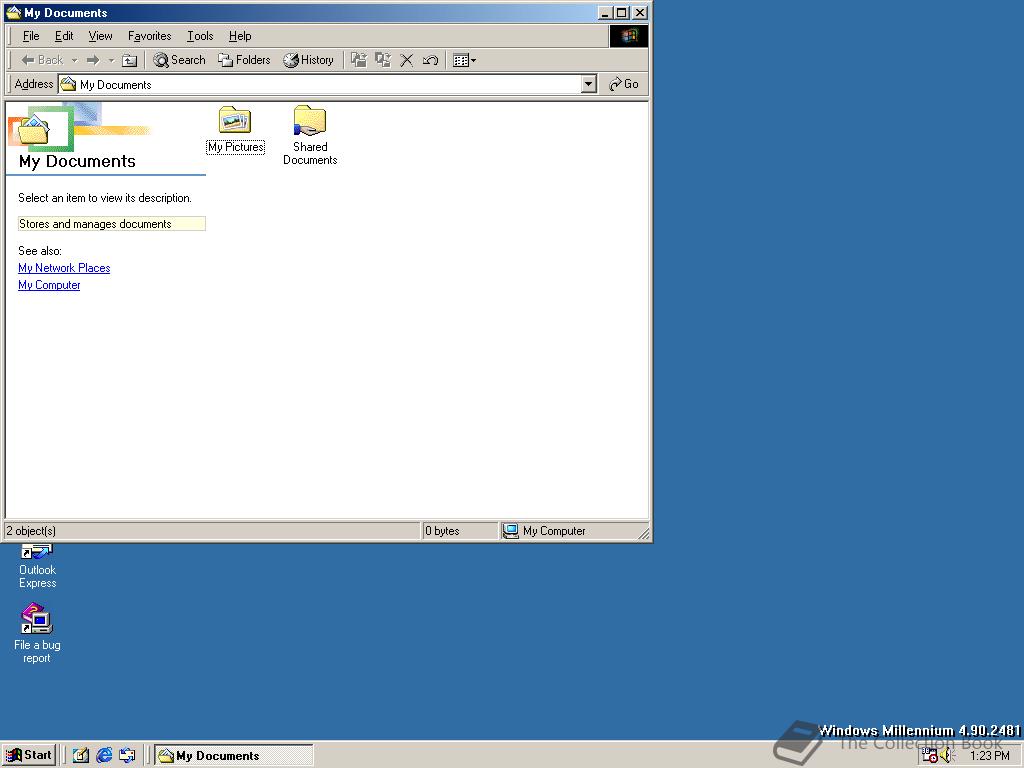Open the Tools menu

pos(200,36)
